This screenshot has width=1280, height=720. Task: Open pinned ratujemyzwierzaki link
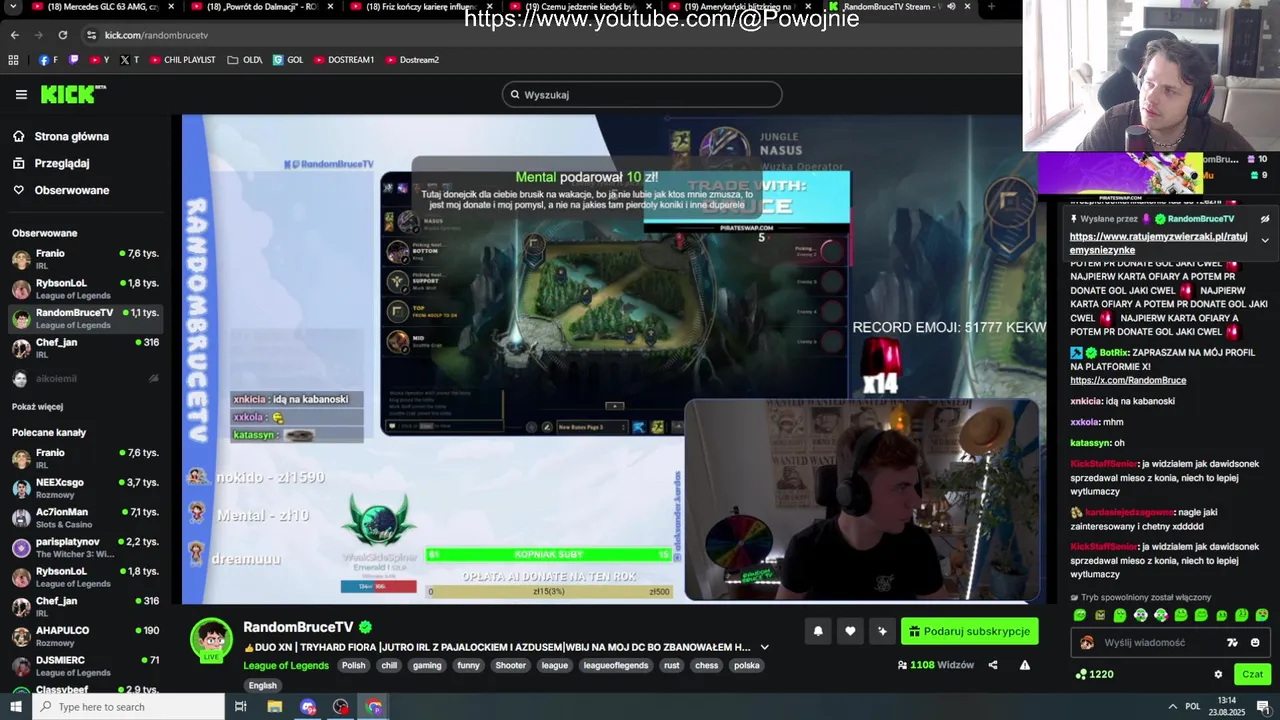(x=1158, y=243)
